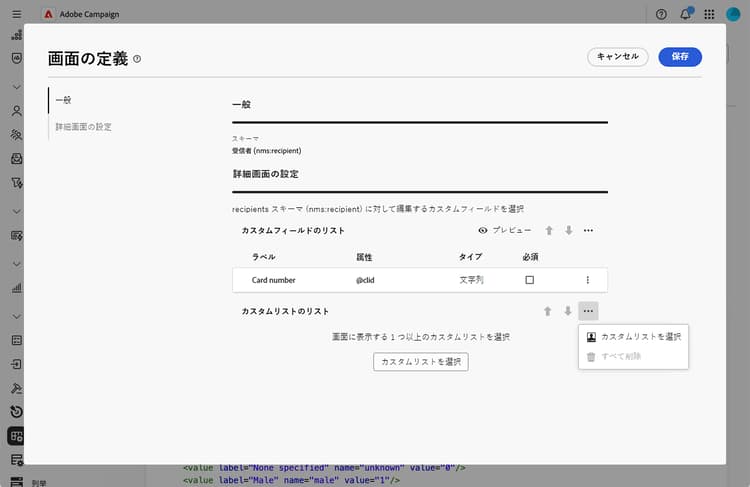This screenshot has height=487, width=750.
Task: Select the 詳細画面の設定 section tab
Action: click(x=83, y=127)
